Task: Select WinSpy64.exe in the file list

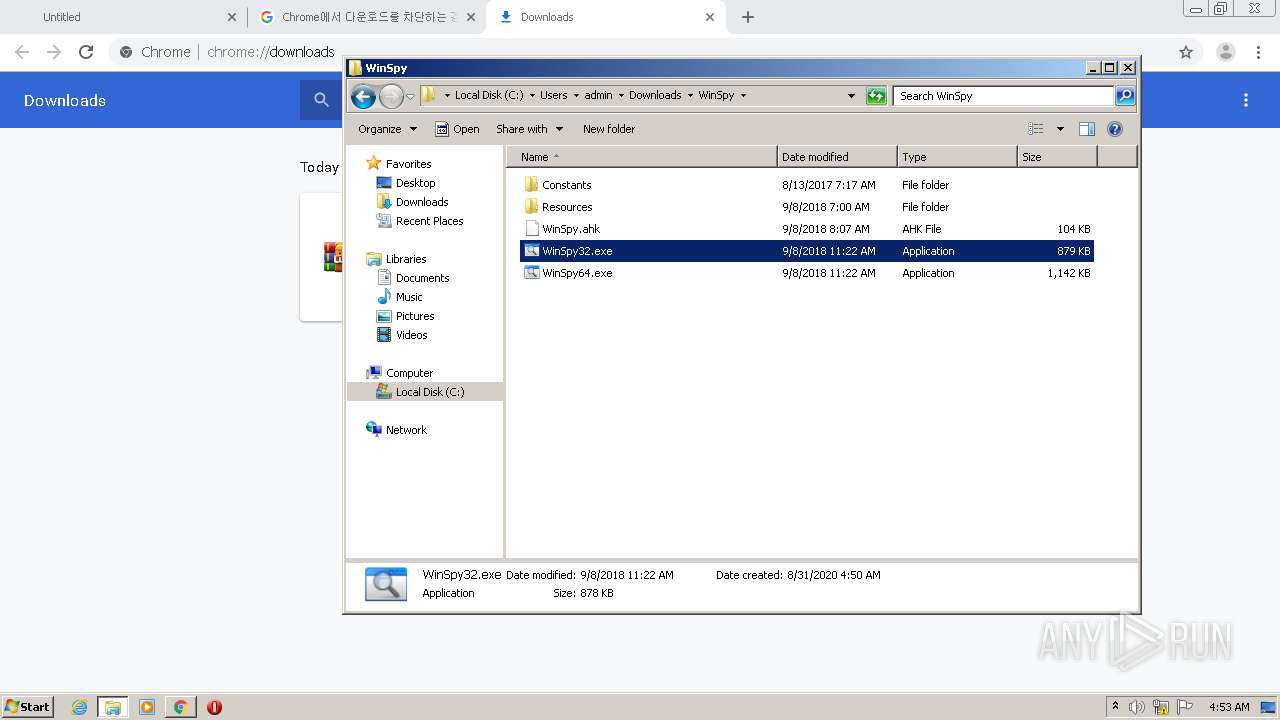Action: coord(806,273)
